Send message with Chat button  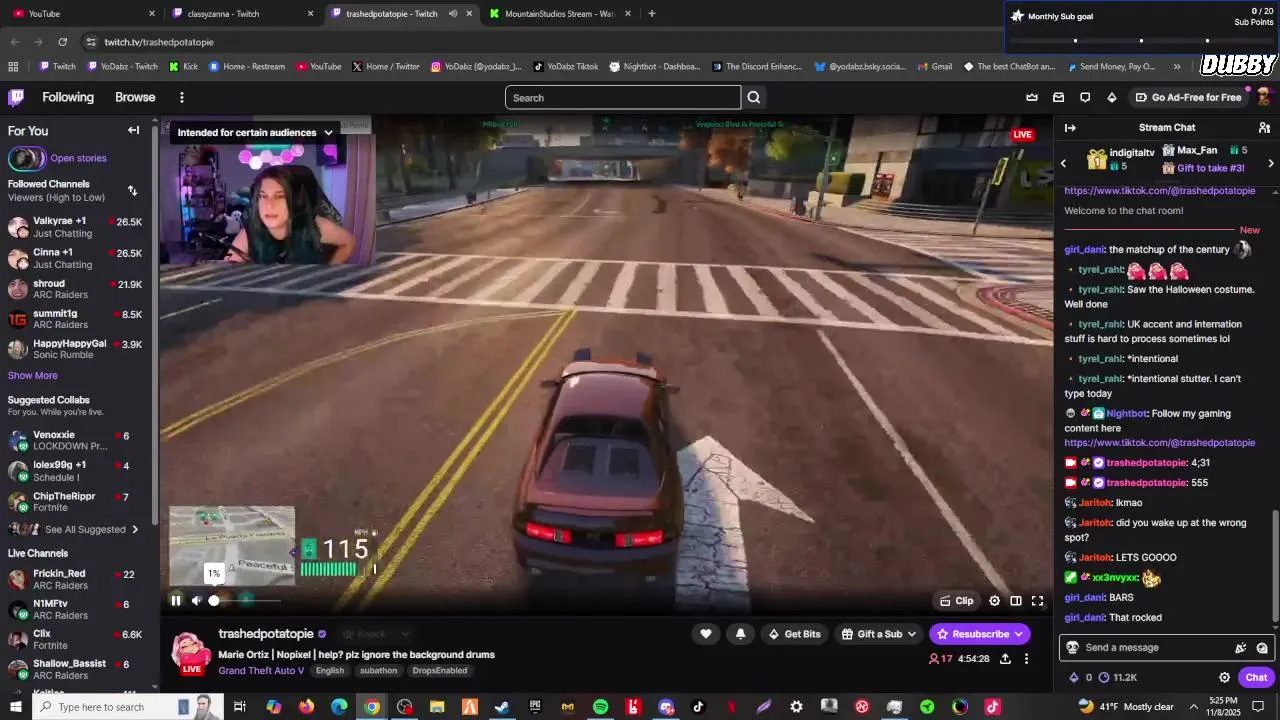[x=1256, y=677]
